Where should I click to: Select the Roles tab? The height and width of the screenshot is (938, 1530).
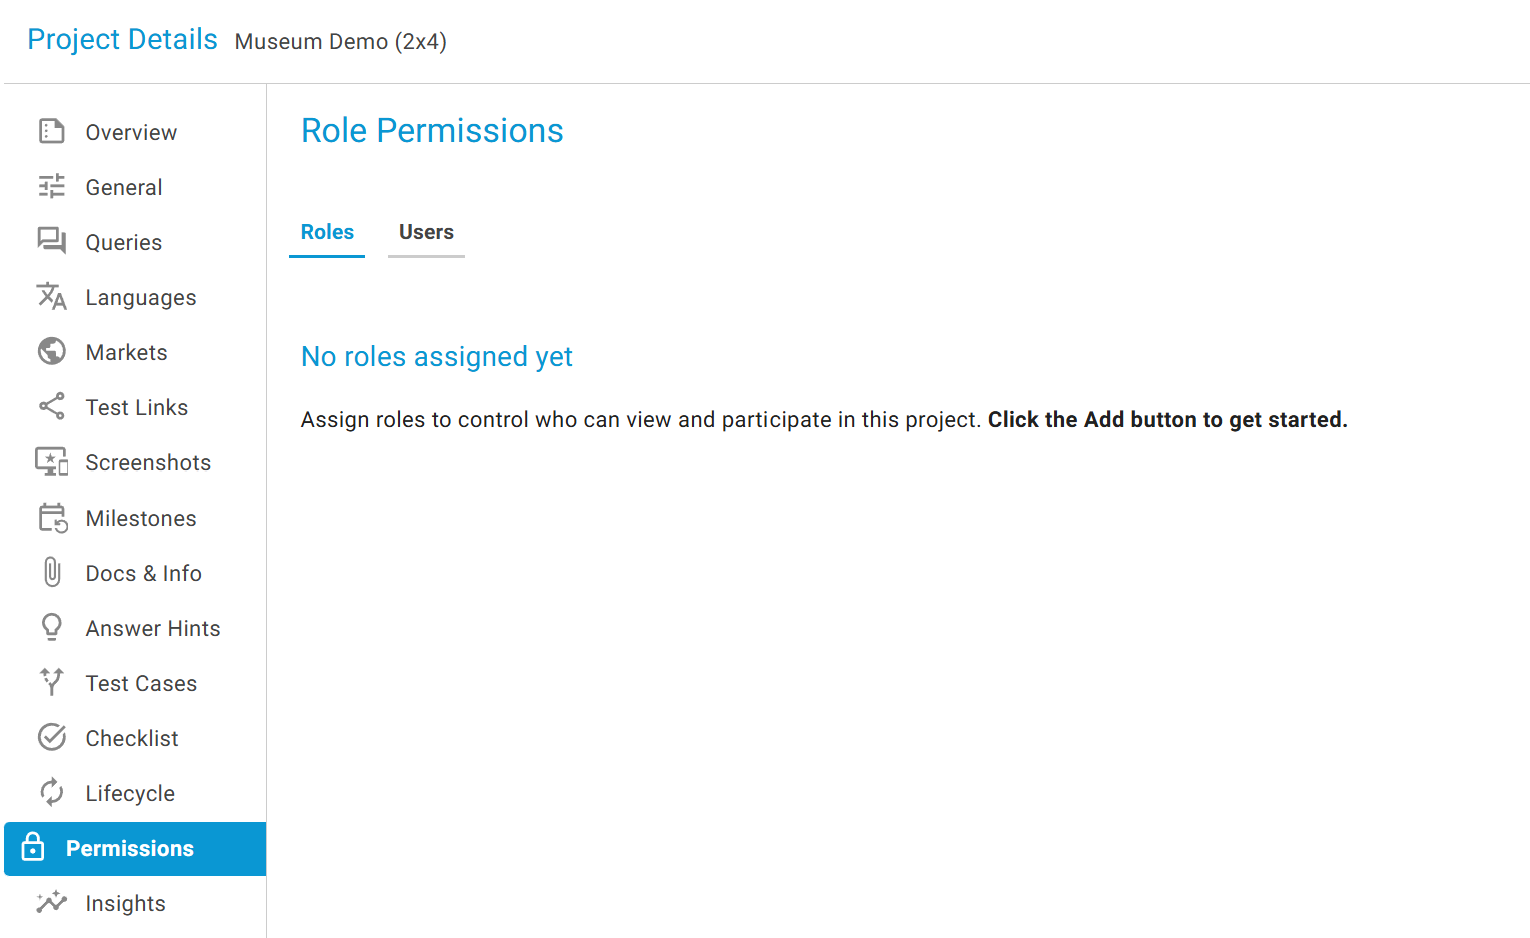pyautogui.click(x=327, y=232)
